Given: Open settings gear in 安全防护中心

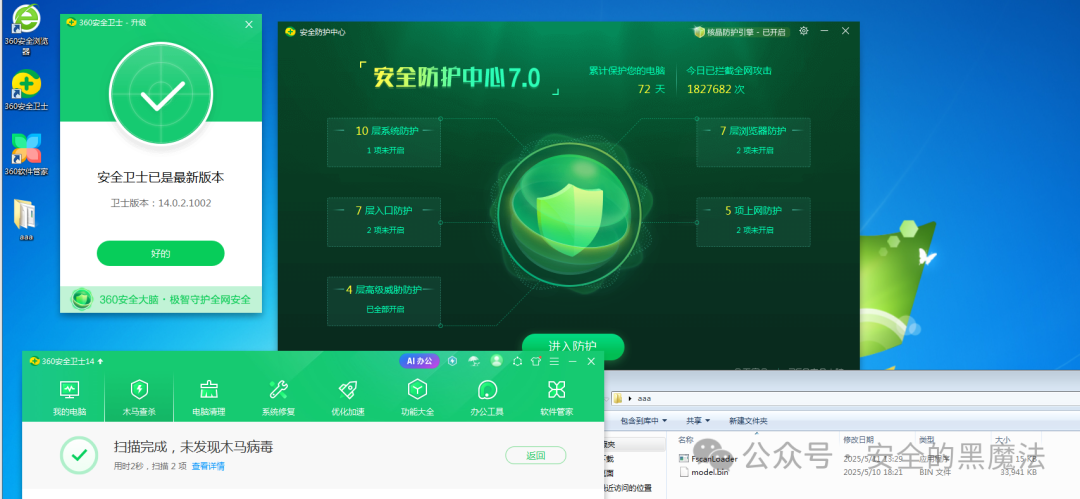Looking at the screenshot, I should point(804,31).
